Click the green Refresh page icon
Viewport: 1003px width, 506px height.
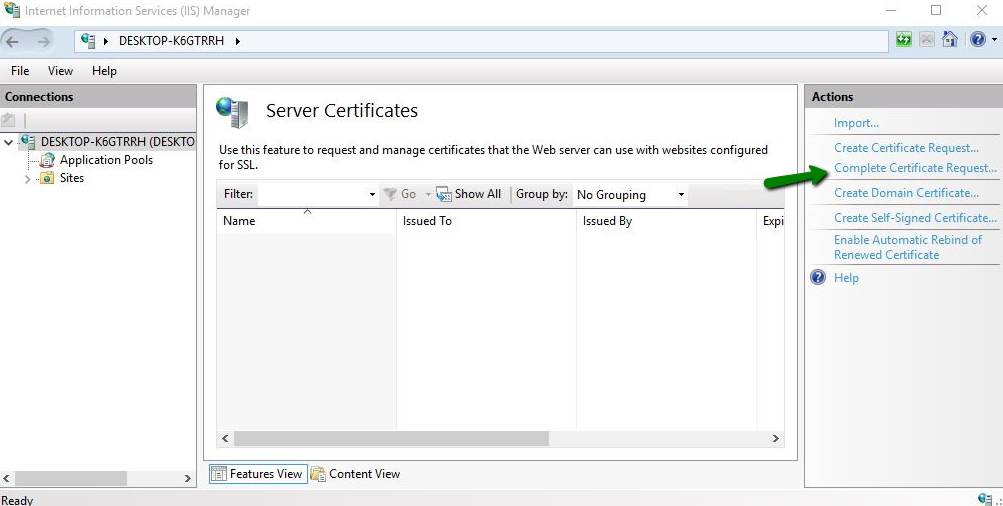[904, 40]
